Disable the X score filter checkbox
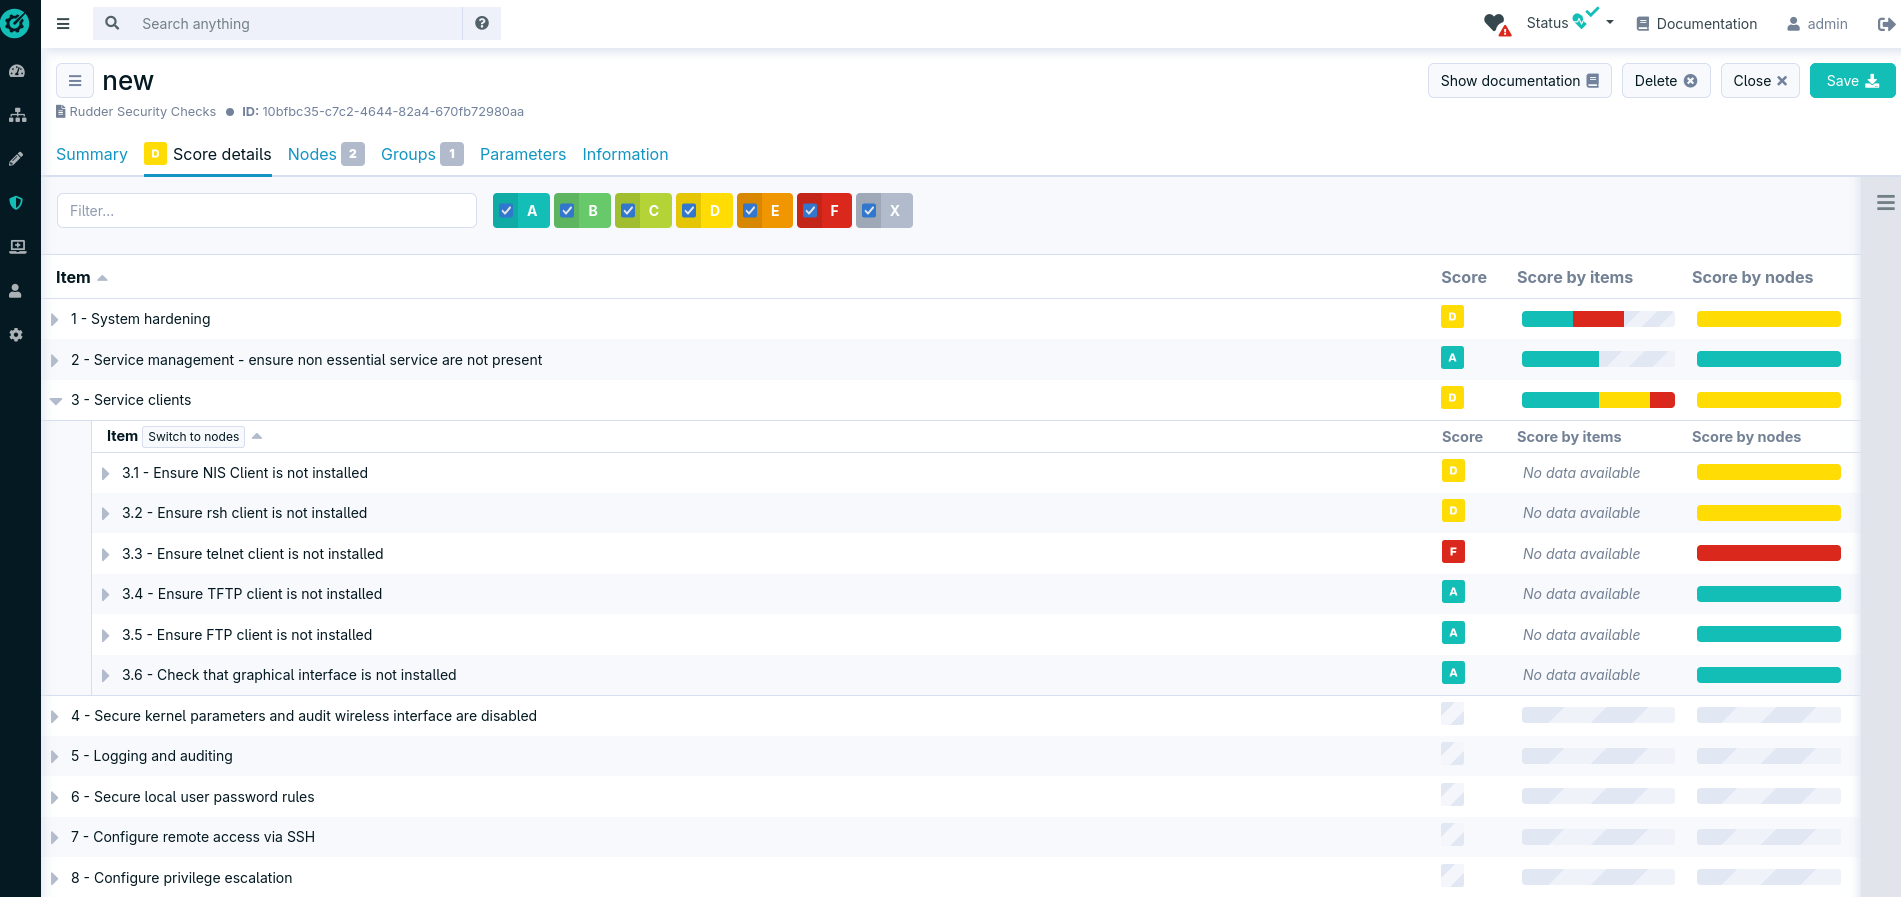Screen dimensions: 1901x897 (x=869, y=211)
